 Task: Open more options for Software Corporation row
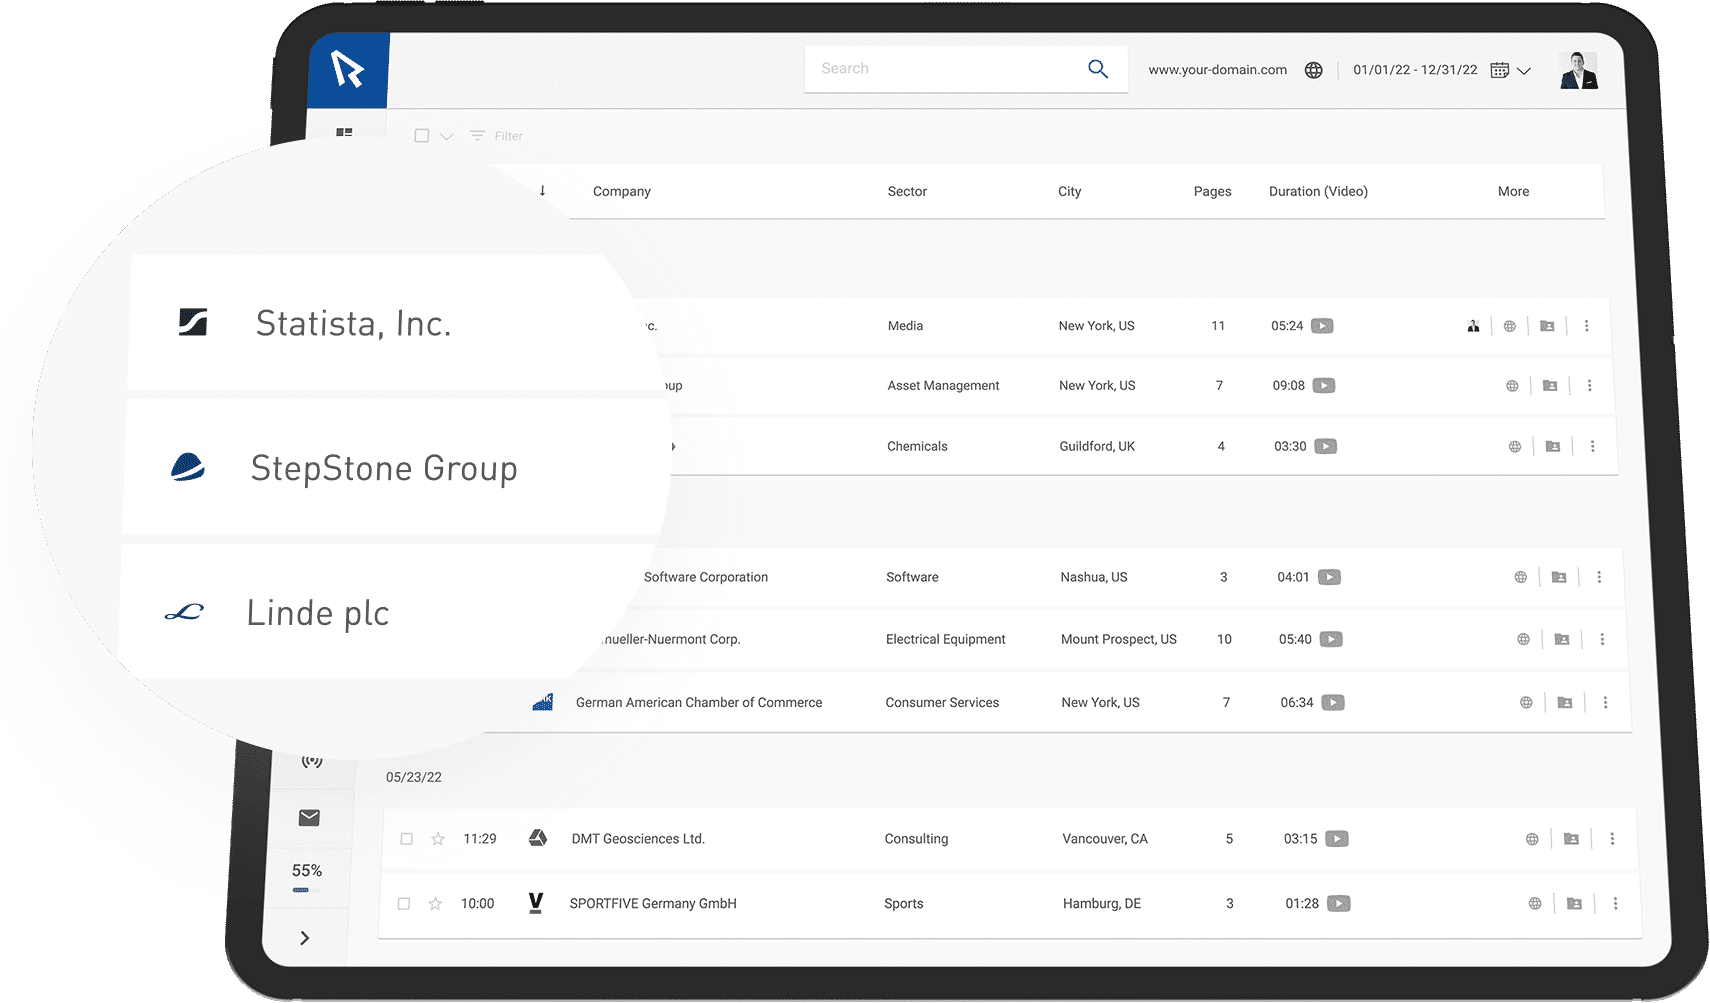tap(1599, 577)
